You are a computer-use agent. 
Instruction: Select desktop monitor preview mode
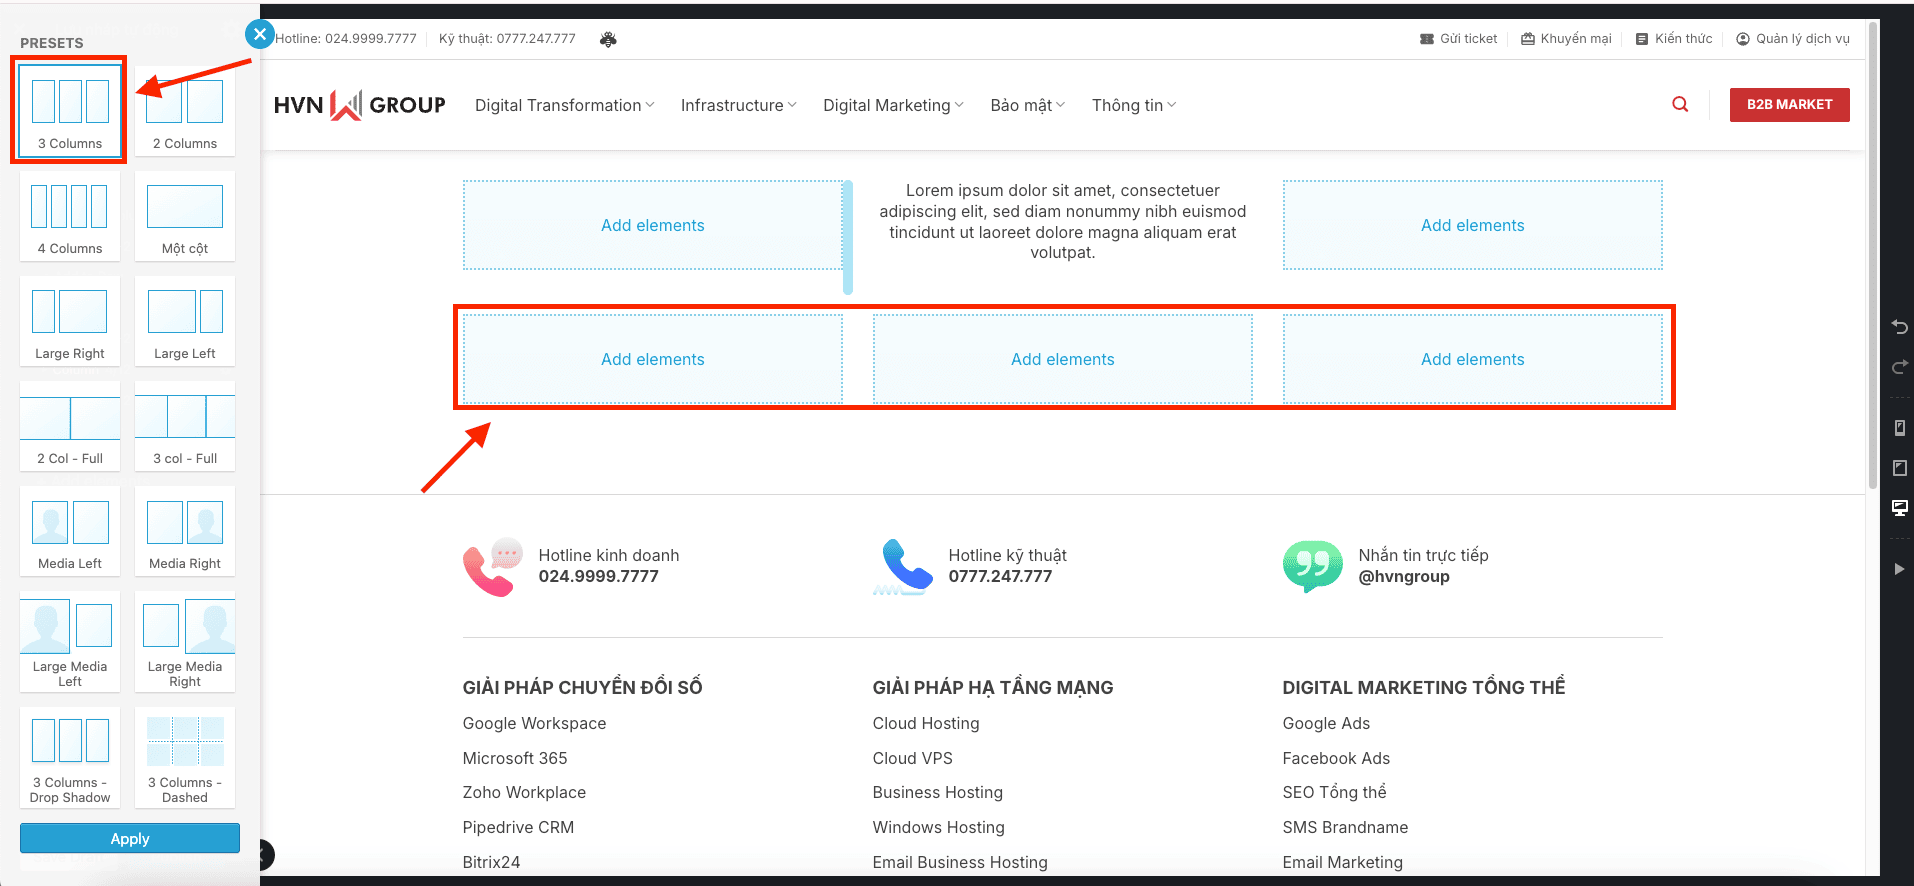coord(1899,508)
